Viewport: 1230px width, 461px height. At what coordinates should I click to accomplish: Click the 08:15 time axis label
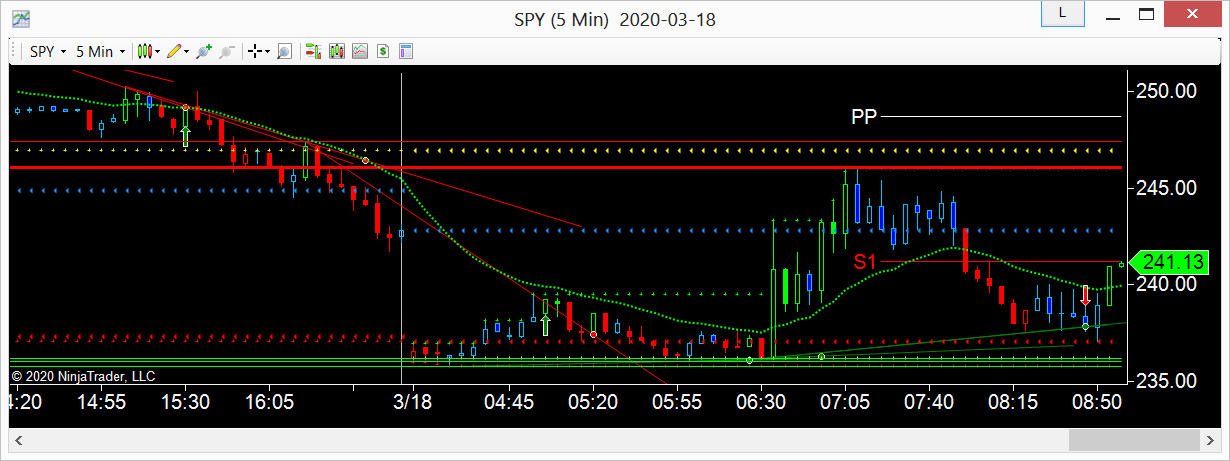1014,402
